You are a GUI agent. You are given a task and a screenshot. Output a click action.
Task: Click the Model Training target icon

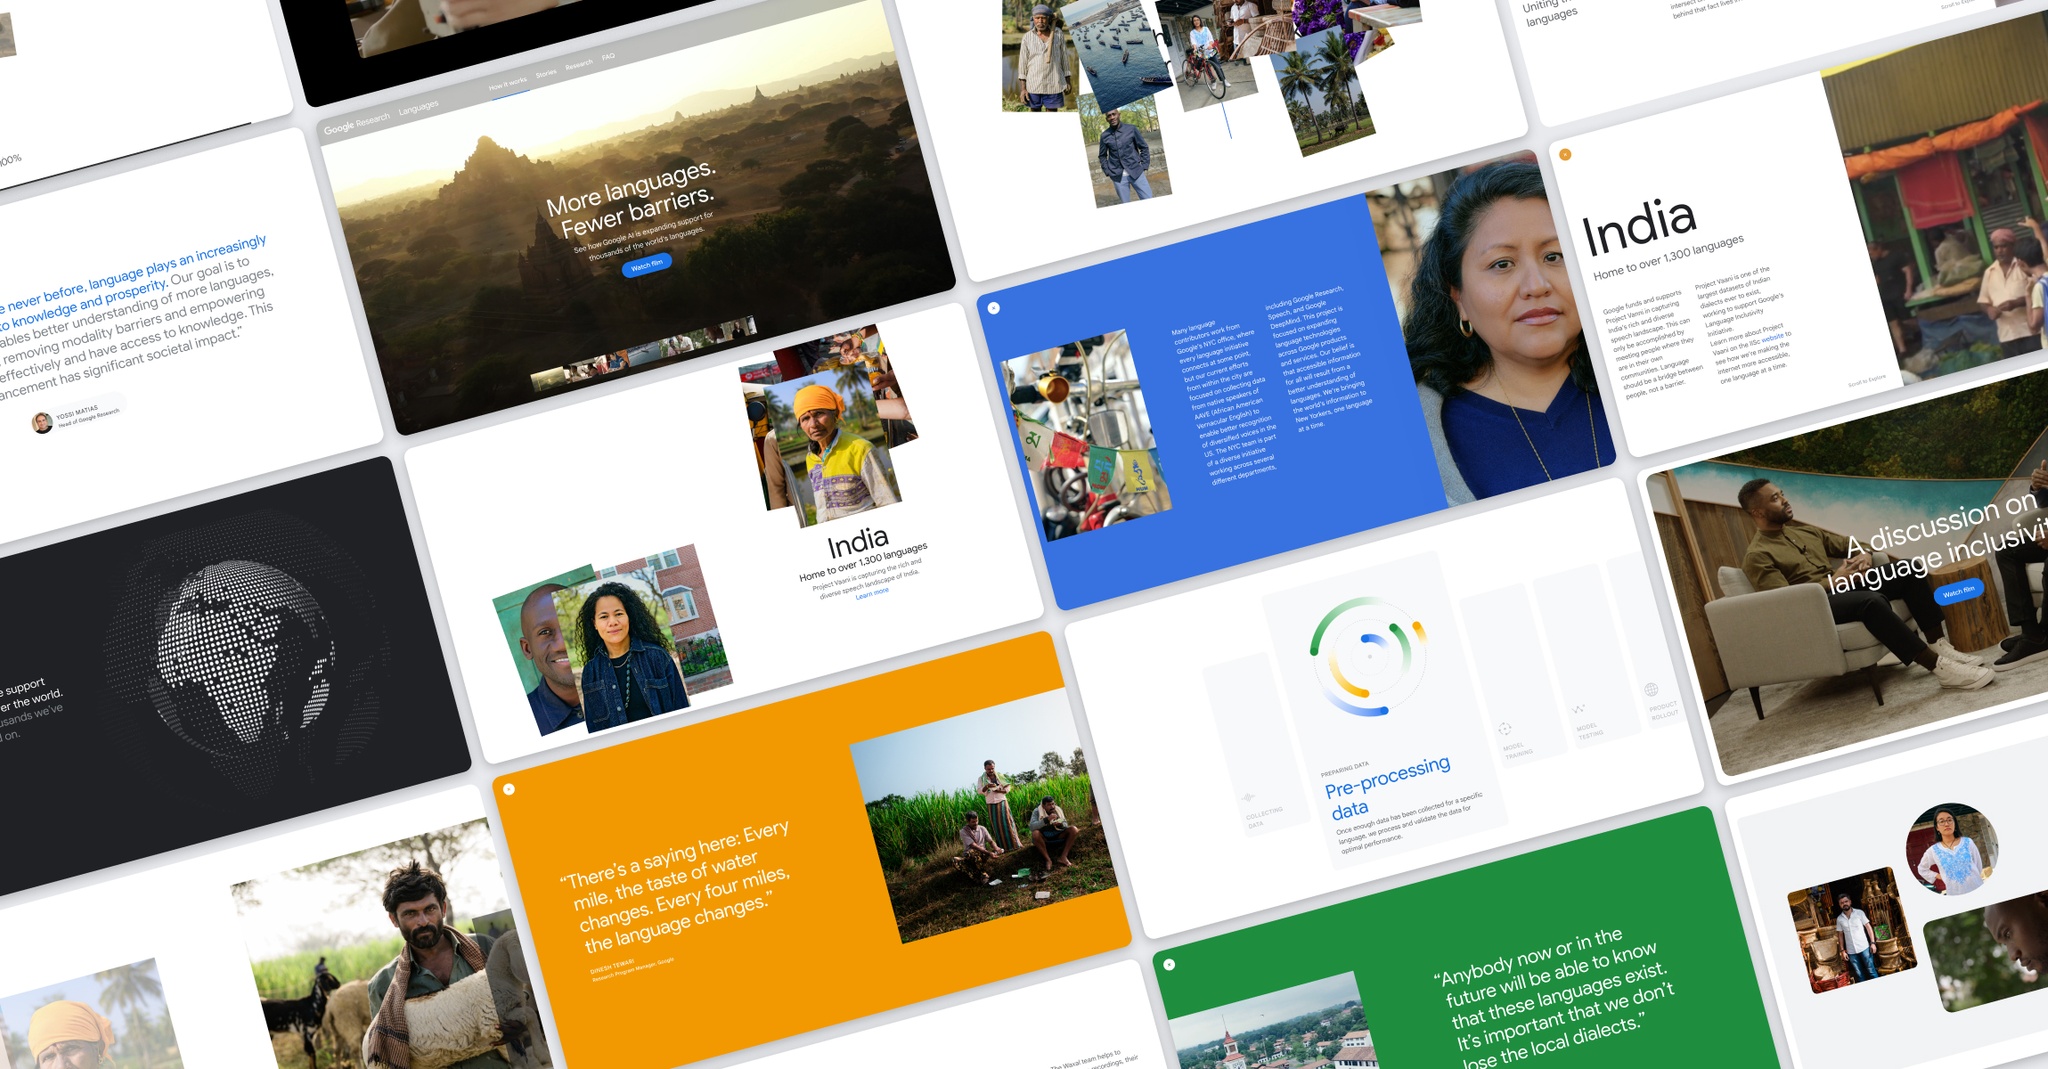1505,728
